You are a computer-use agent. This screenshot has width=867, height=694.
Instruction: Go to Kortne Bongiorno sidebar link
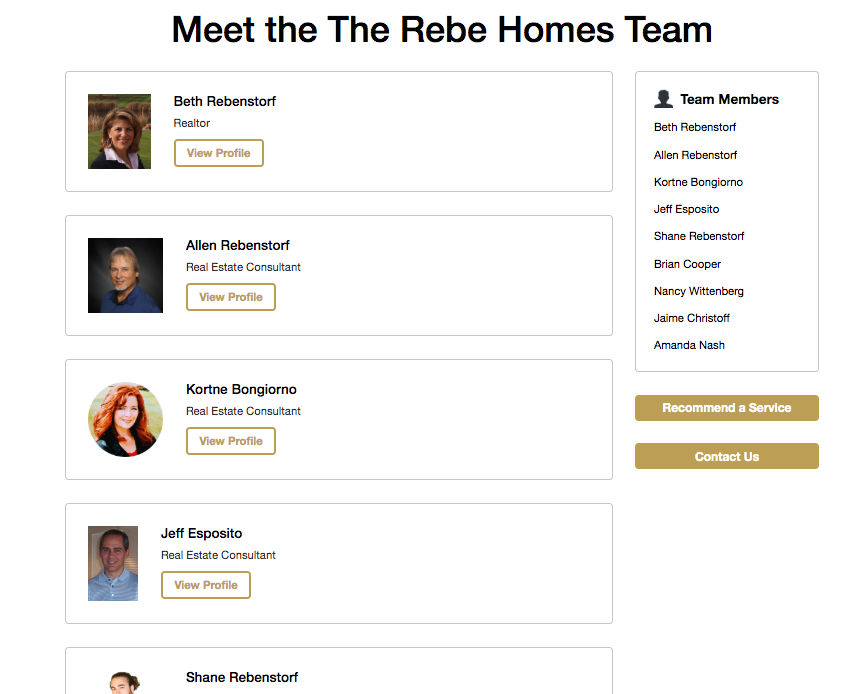pyautogui.click(x=698, y=182)
